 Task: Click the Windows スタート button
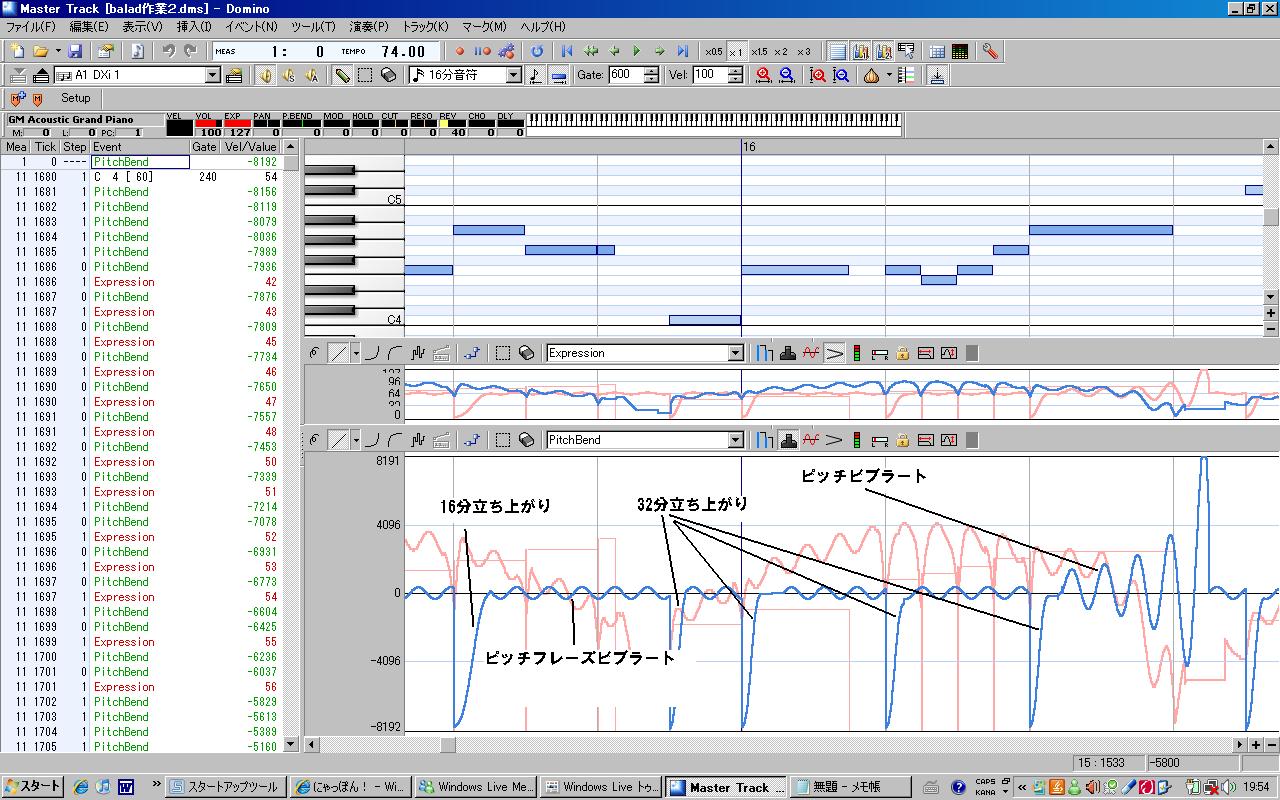(33, 787)
